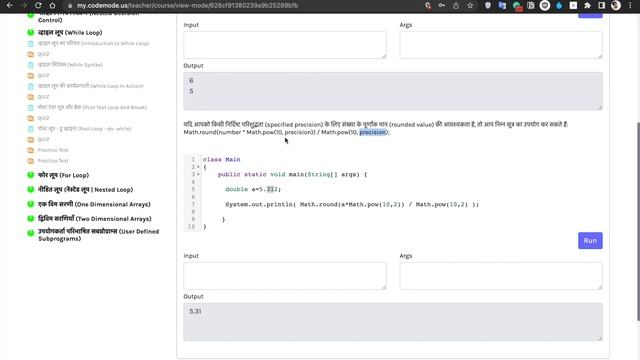Click the Run button below the code editor

(x=590, y=240)
